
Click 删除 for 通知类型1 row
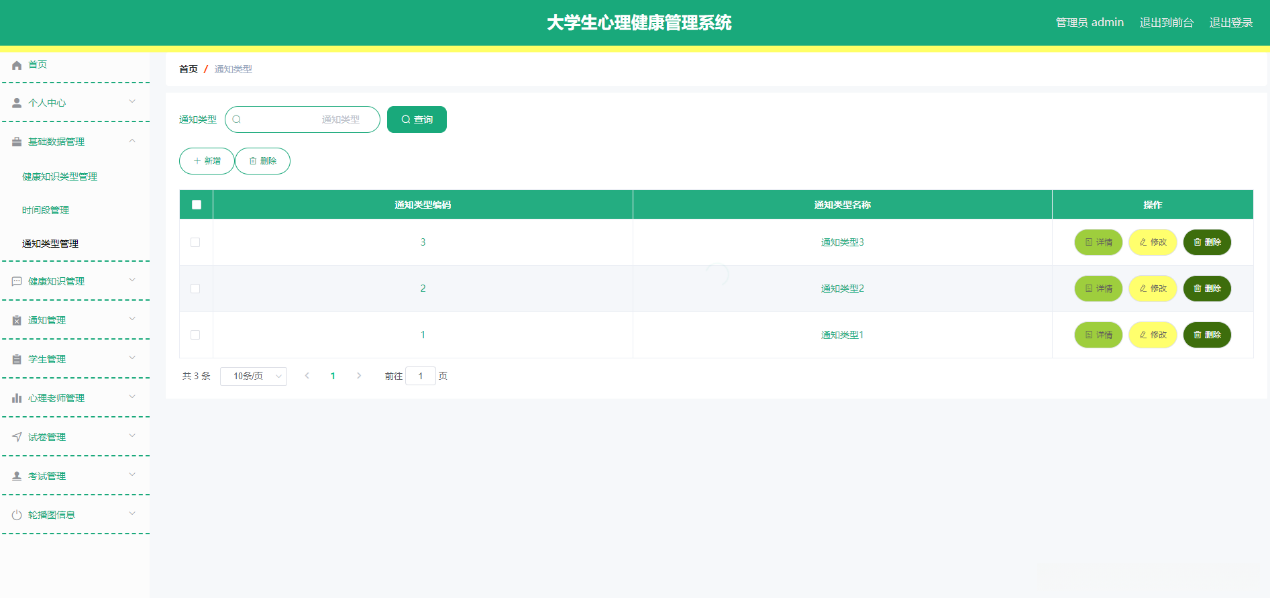(1207, 335)
